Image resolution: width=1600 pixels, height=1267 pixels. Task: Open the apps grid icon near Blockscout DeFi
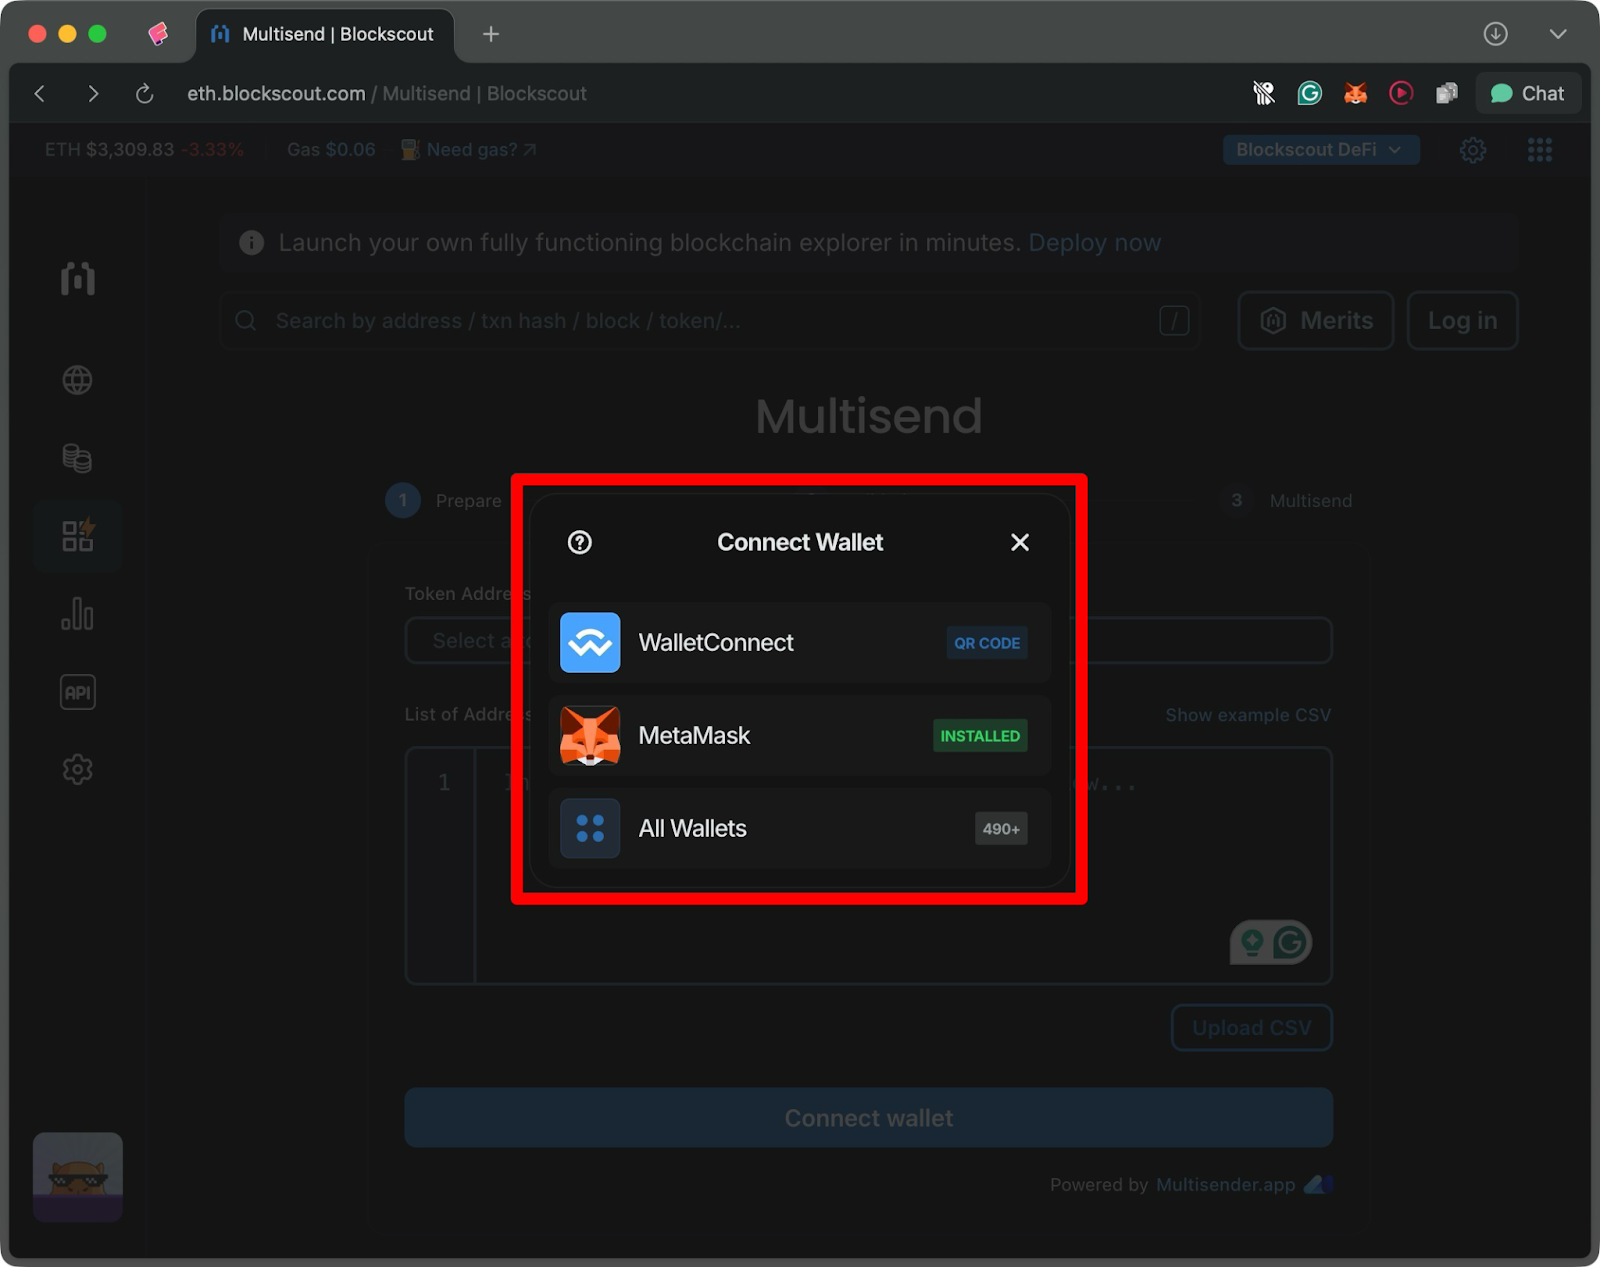tap(1539, 149)
